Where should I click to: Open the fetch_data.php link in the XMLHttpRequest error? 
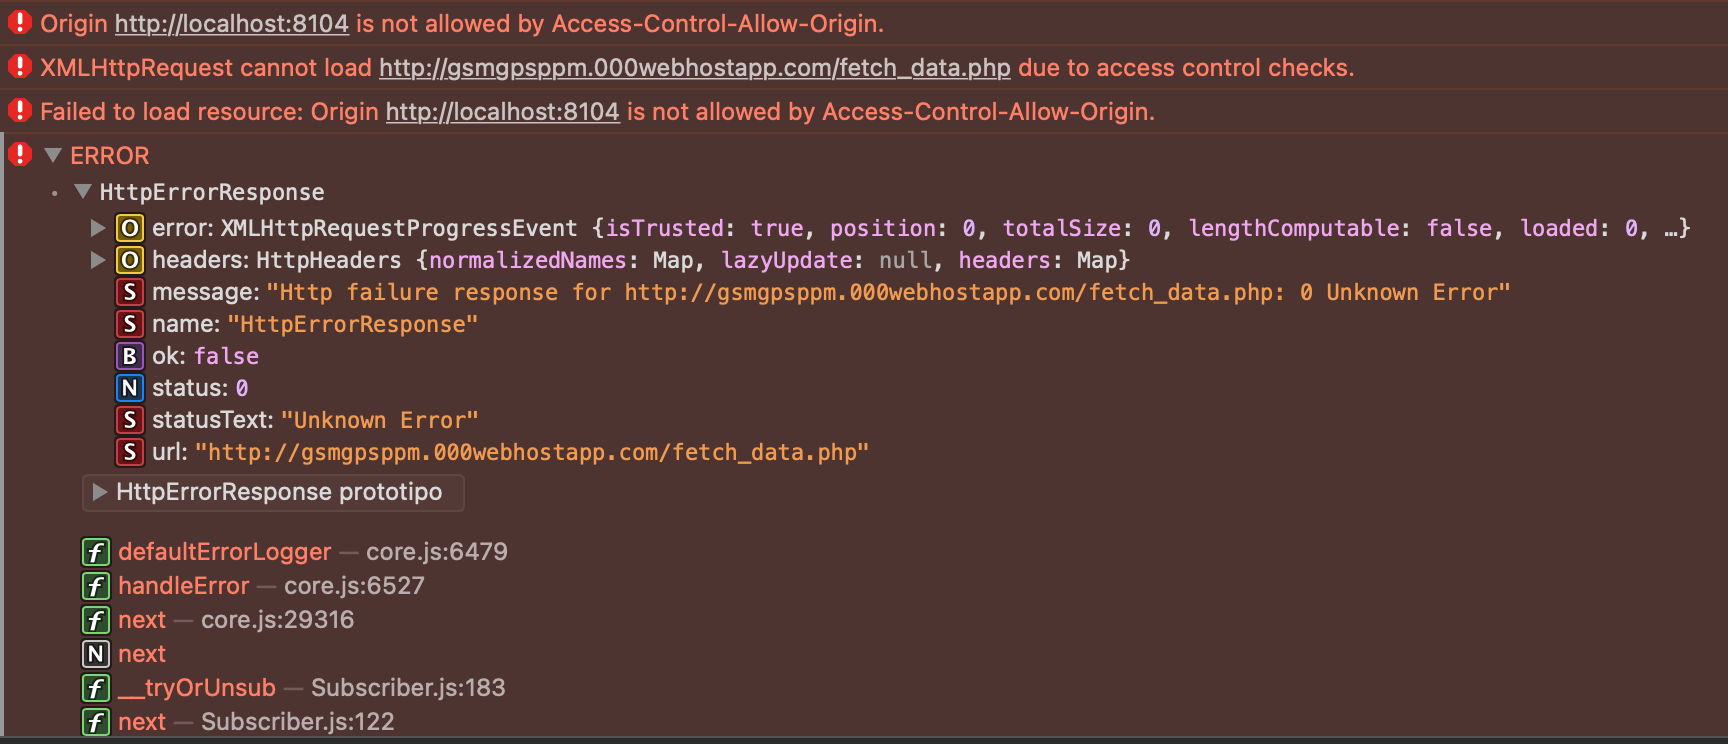click(692, 68)
